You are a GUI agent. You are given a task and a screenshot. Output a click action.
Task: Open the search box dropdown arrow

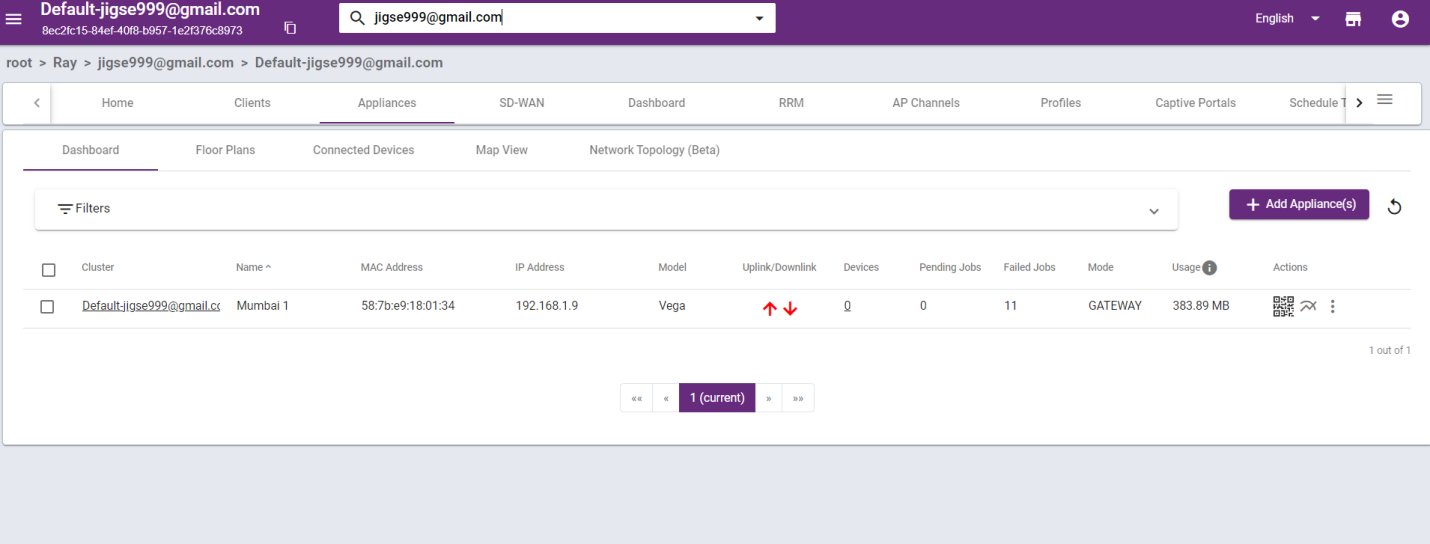(759, 18)
